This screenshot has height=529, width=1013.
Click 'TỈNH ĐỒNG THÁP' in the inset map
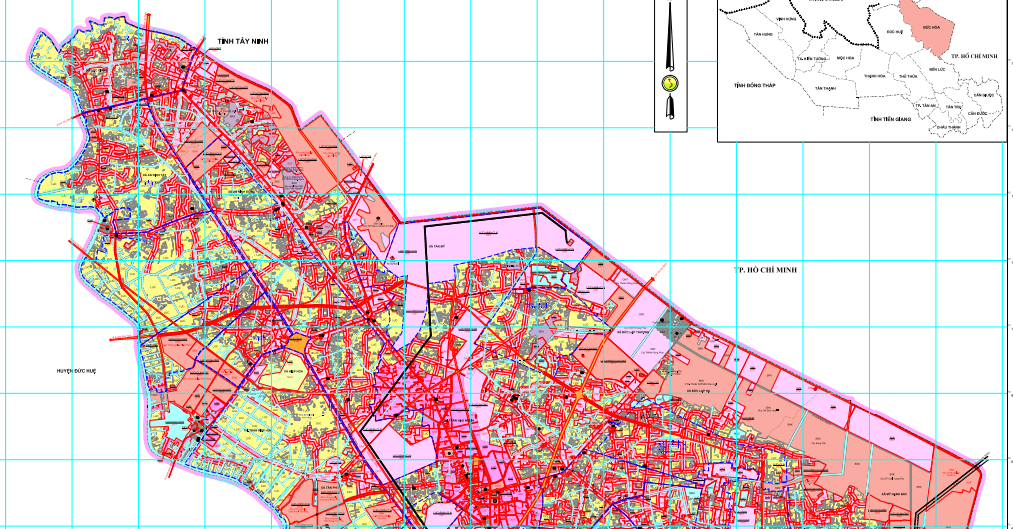coord(755,85)
